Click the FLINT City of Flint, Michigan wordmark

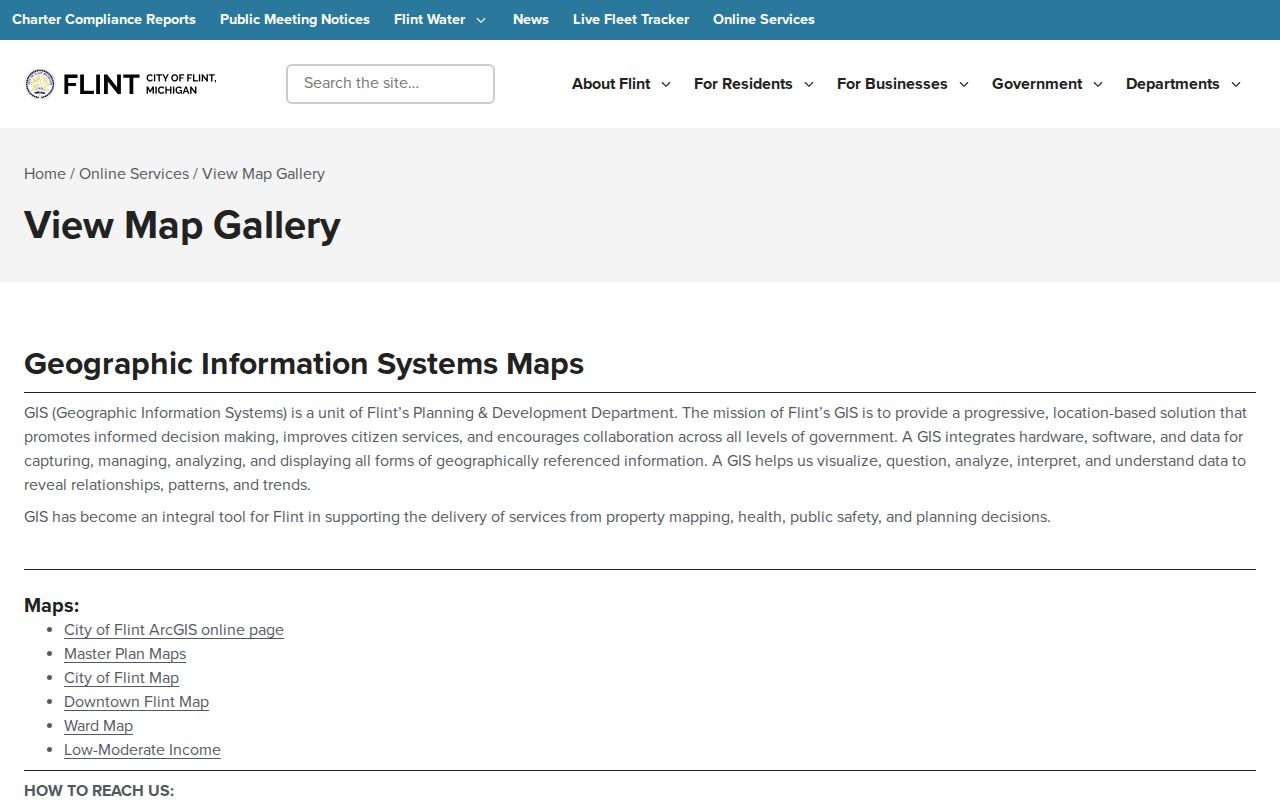[x=139, y=84]
